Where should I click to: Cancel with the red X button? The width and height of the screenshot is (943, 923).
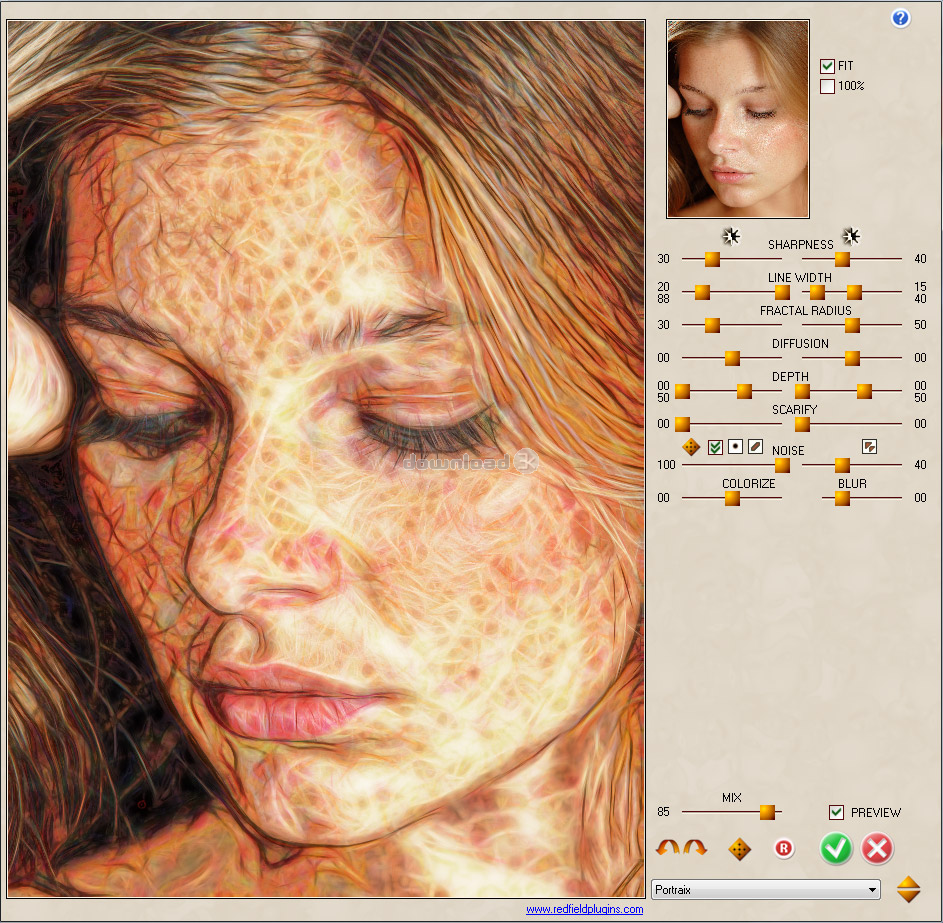tap(877, 848)
